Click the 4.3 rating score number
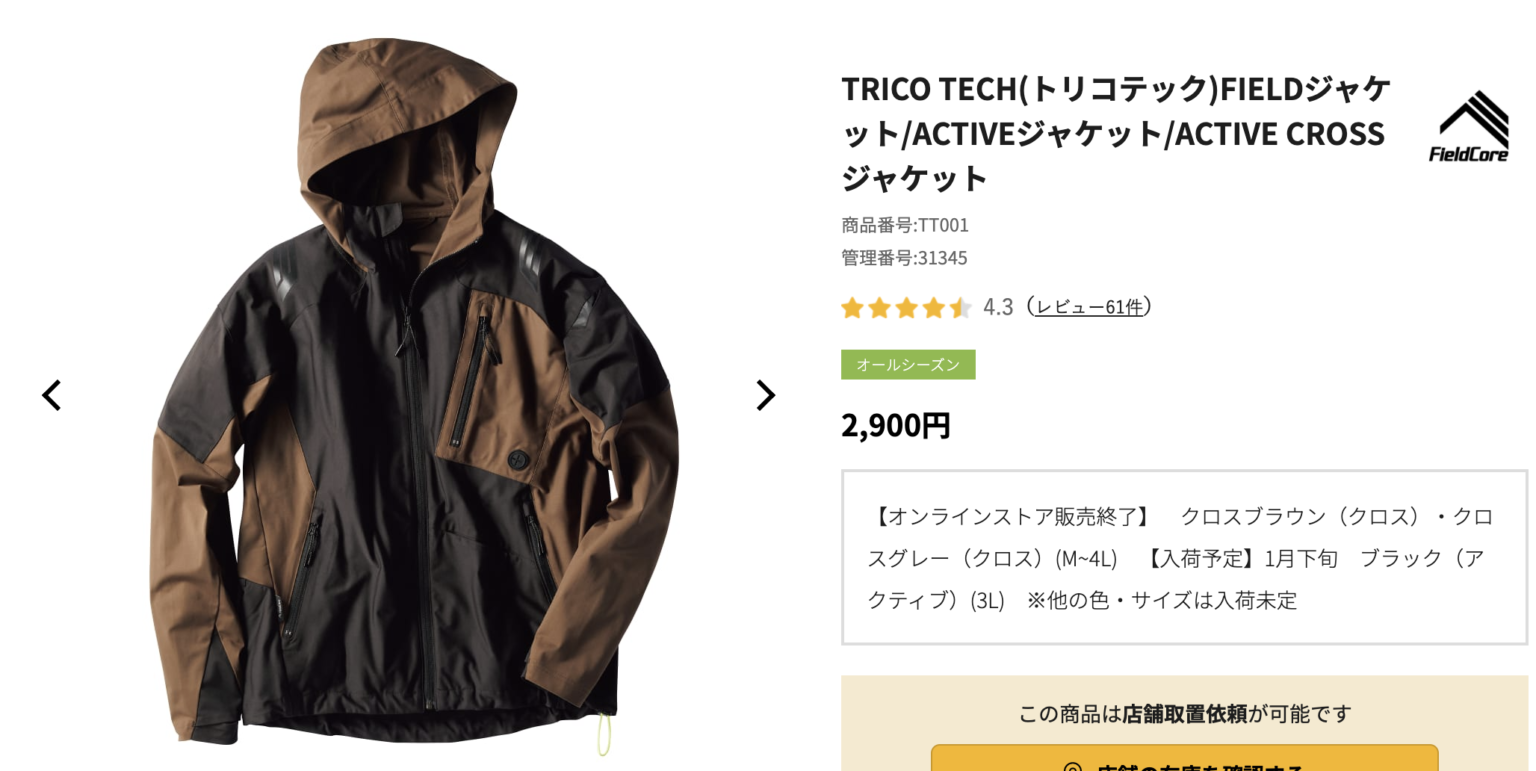The image size is (1536, 771). (x=998, y=307)
